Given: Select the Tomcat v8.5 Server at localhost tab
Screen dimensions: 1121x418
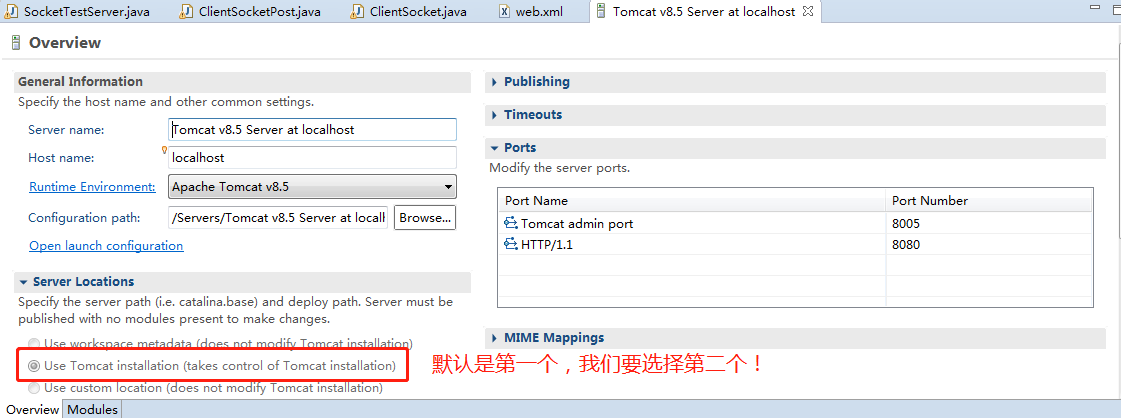Looking at the screenshot, I should (x=703, y=11).
